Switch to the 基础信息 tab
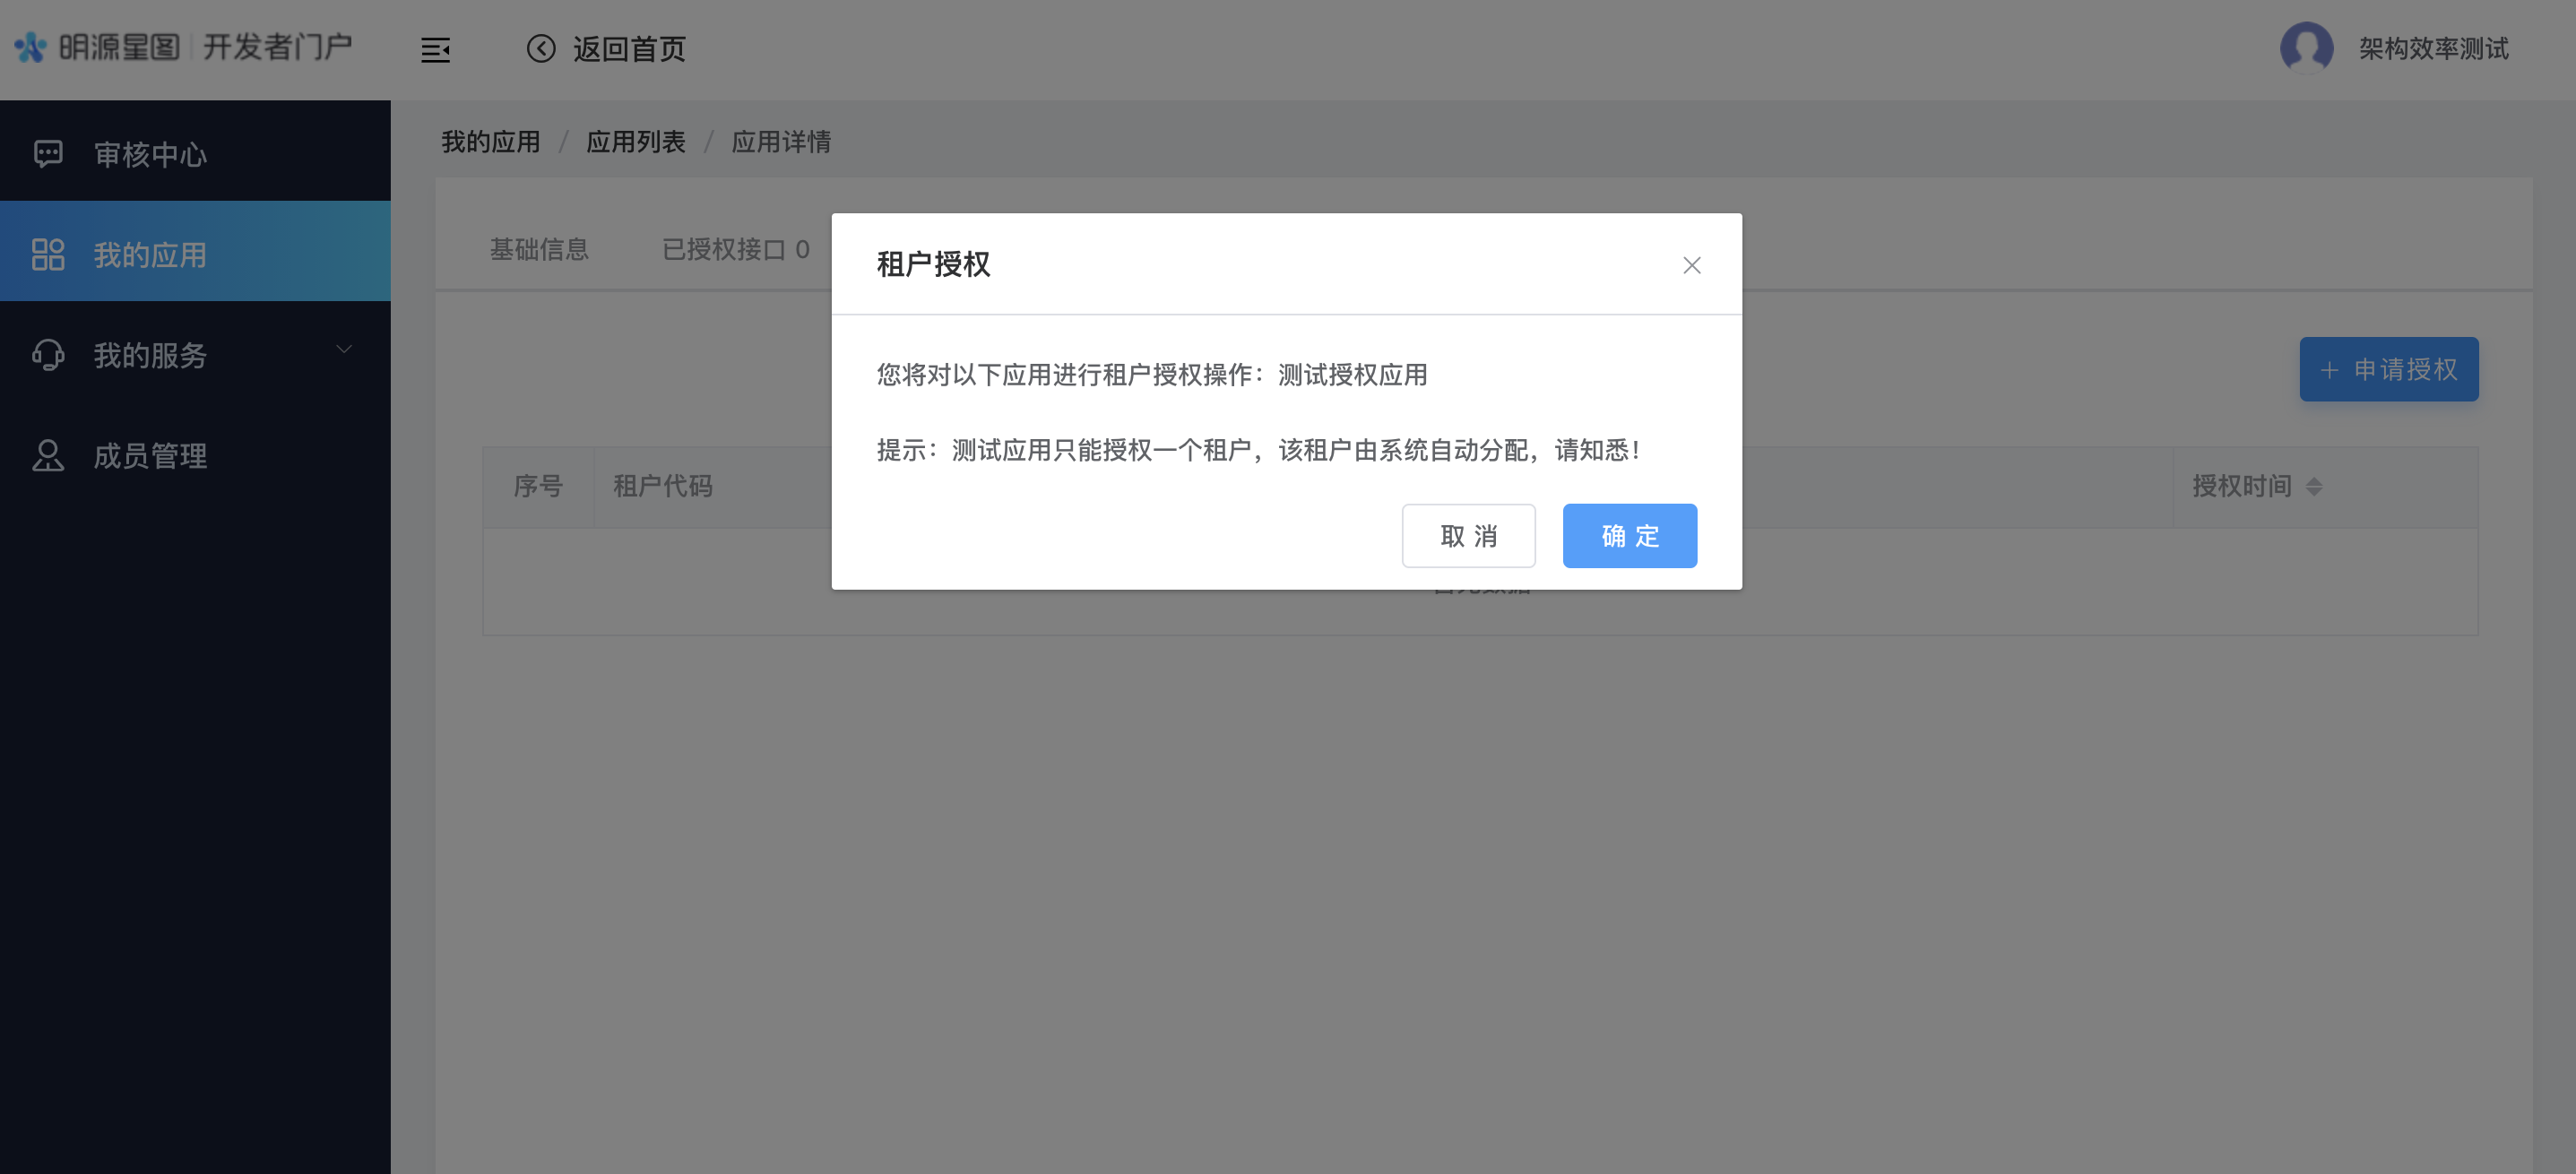2576x1174 pixels. click(539, 249)
